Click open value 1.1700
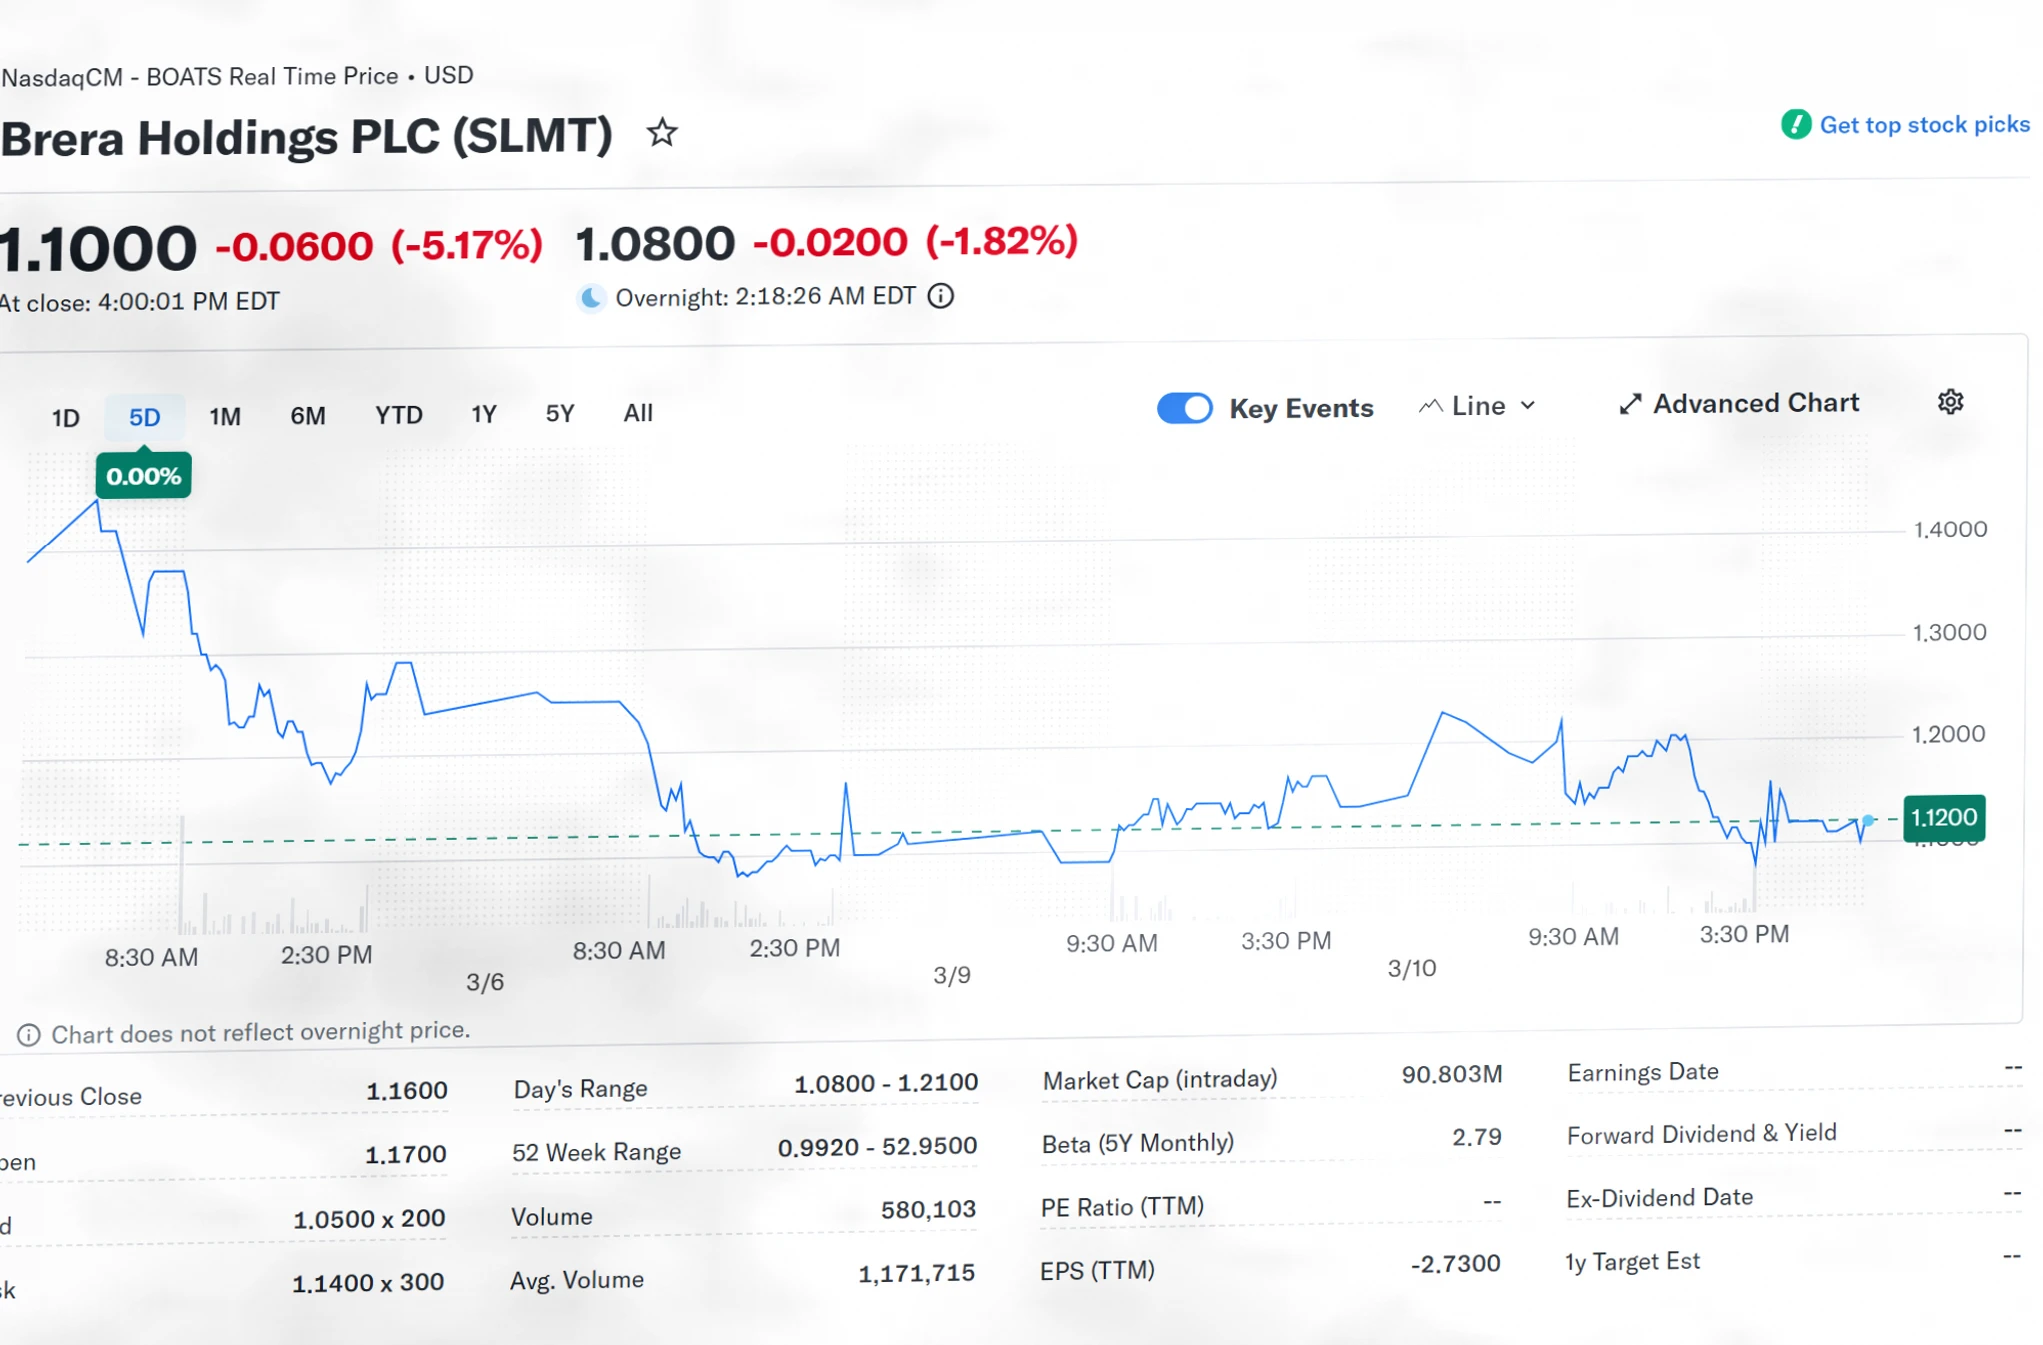 tap(406, 1154)
